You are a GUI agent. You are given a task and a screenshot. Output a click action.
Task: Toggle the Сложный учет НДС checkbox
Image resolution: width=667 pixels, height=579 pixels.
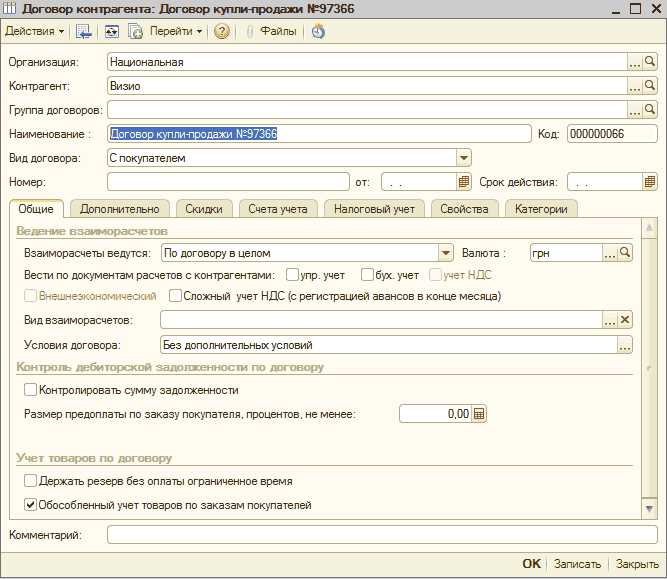[x=175, y=296]
